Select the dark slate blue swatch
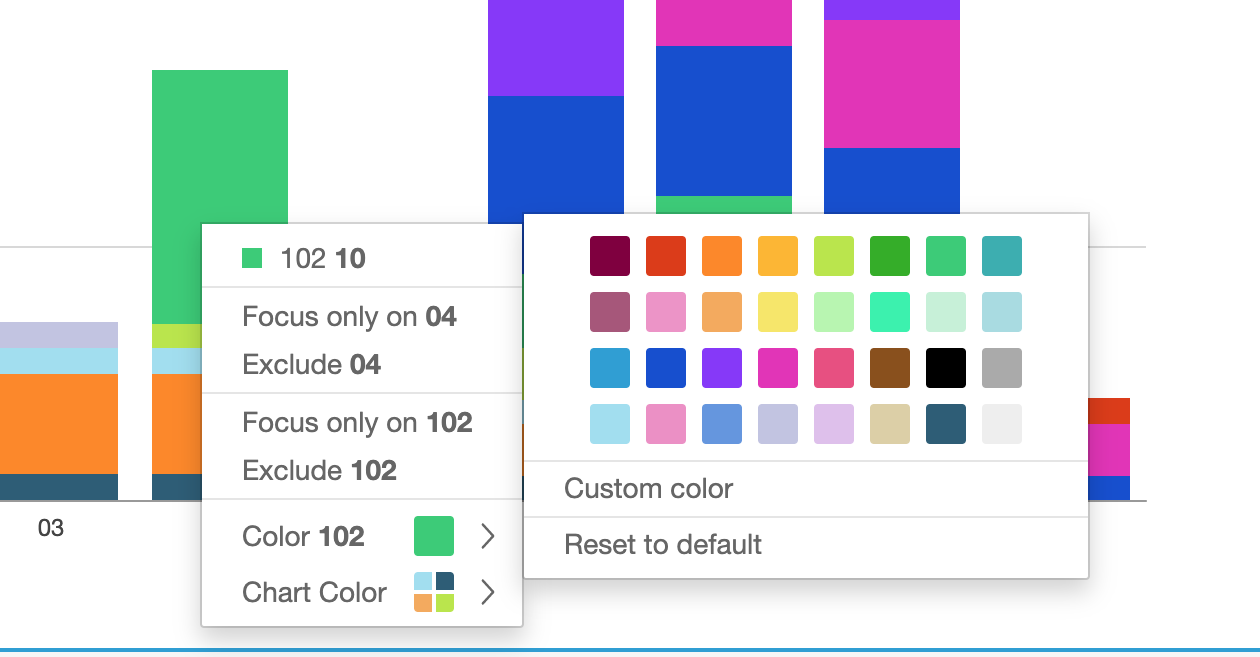Screen dimensions: 1260x657 tap(946, 424)
